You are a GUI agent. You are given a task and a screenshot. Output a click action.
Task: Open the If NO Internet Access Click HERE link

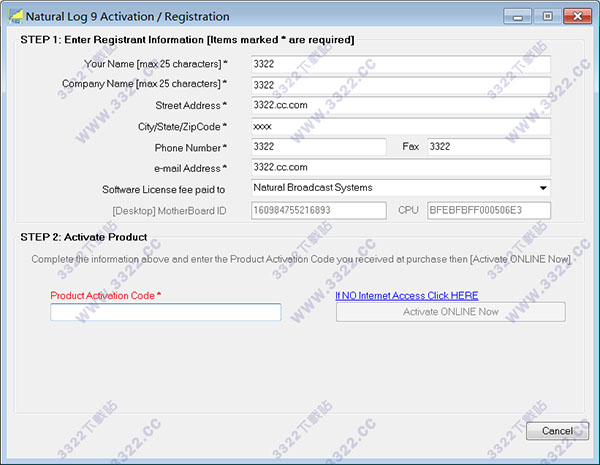click(x=407, y=295)
